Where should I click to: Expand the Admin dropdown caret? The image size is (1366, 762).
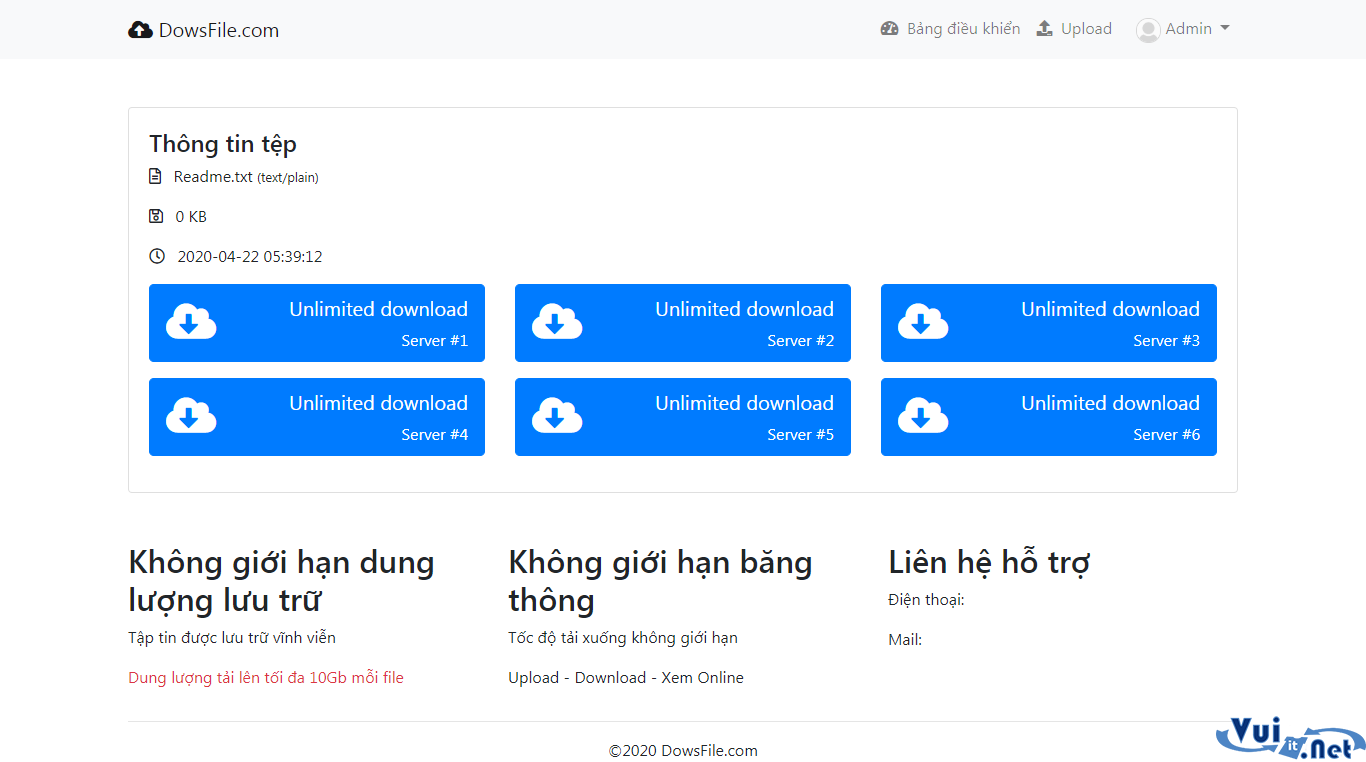point(1225,29)
